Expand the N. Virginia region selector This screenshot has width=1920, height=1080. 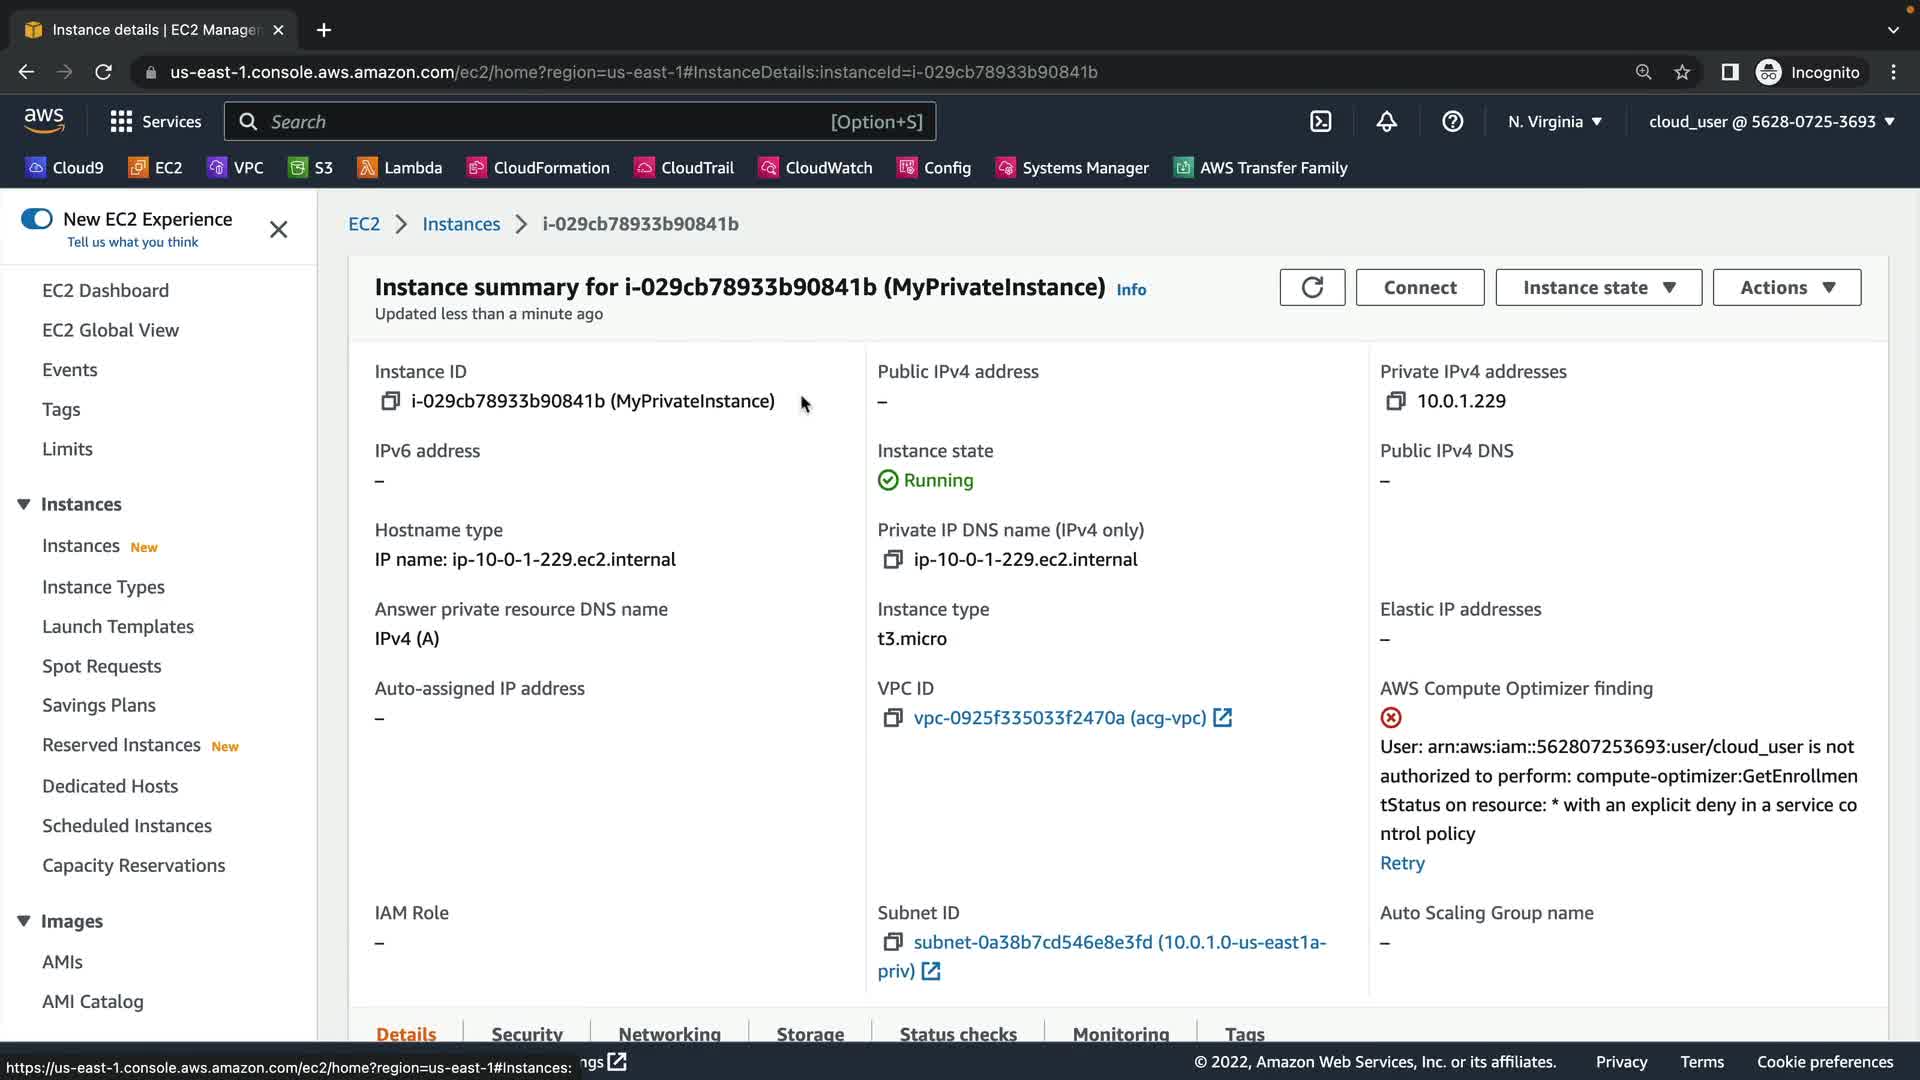click(1554, 122)
